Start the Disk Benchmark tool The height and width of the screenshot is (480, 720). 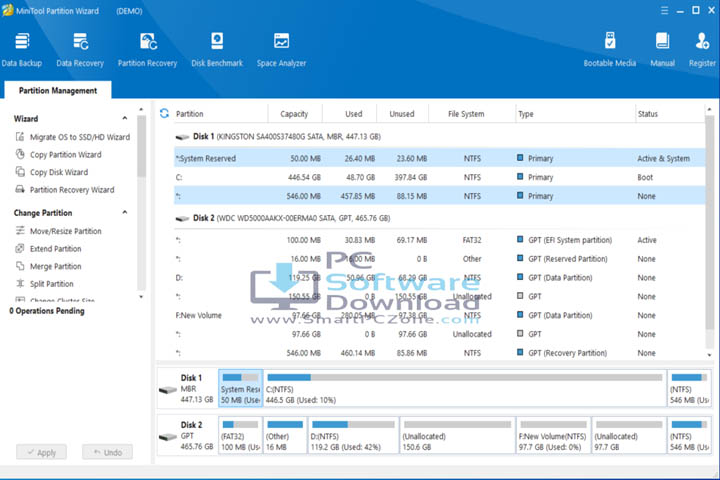click(x=217, y=50)
